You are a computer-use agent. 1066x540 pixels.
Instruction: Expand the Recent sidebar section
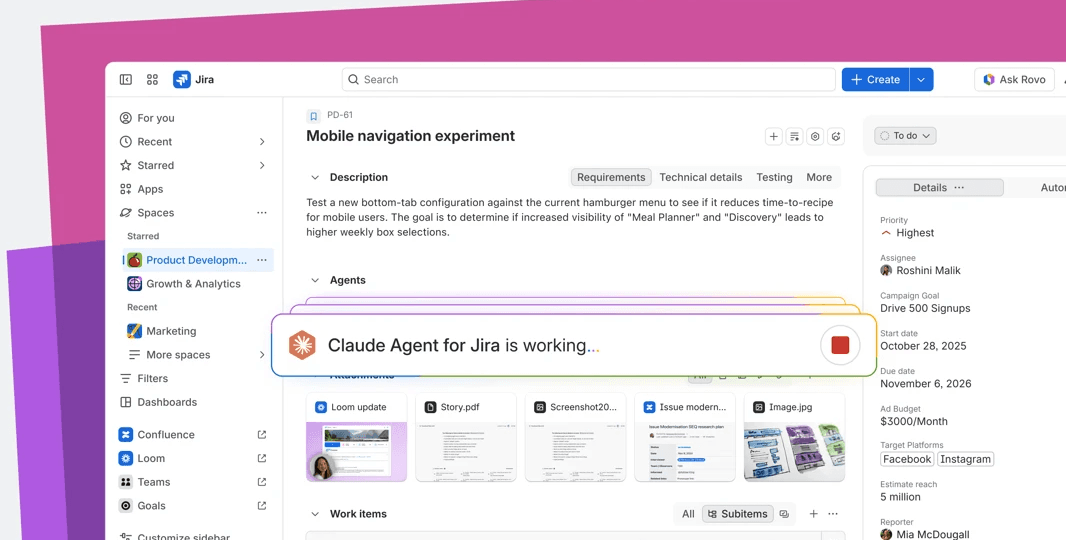262,141
